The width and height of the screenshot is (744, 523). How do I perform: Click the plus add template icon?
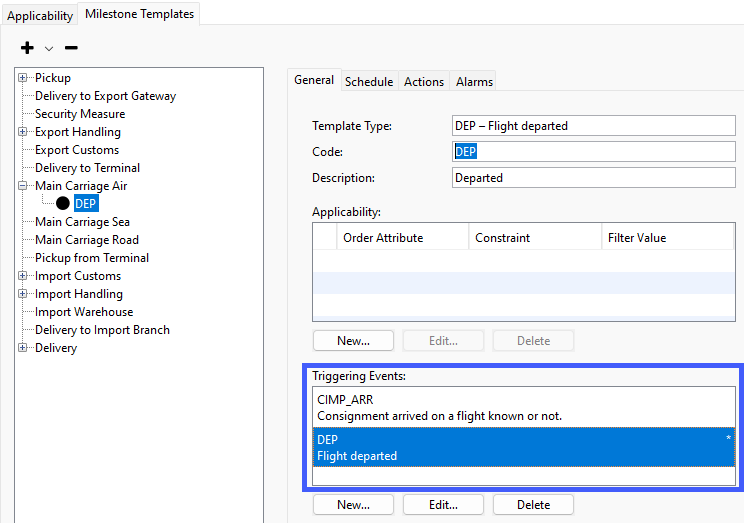point(27,47)
